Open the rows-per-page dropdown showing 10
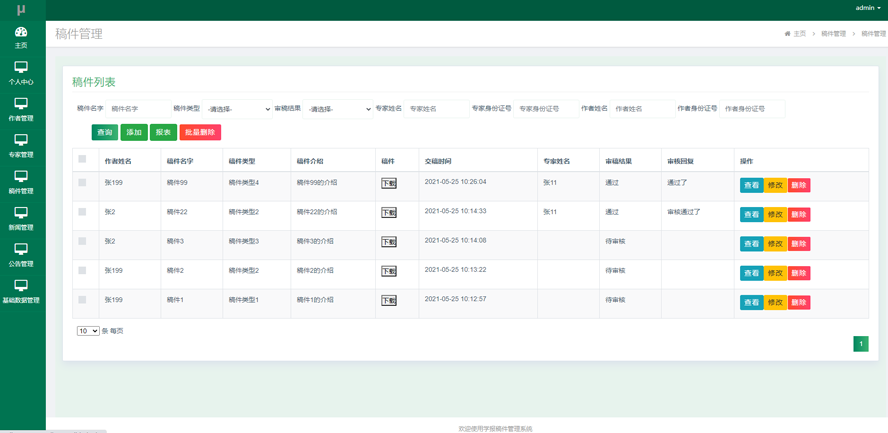The image size is (888, 433). coord(88,331)
